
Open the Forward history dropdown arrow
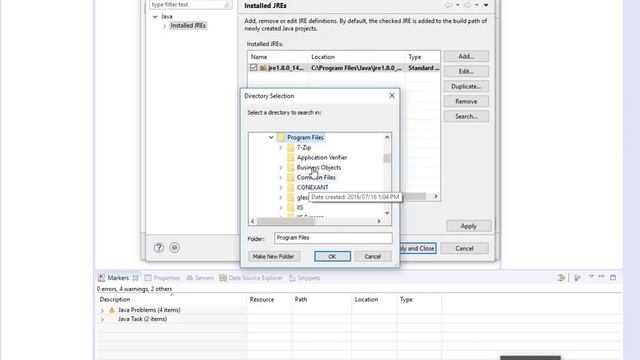[x=476, y=5]
